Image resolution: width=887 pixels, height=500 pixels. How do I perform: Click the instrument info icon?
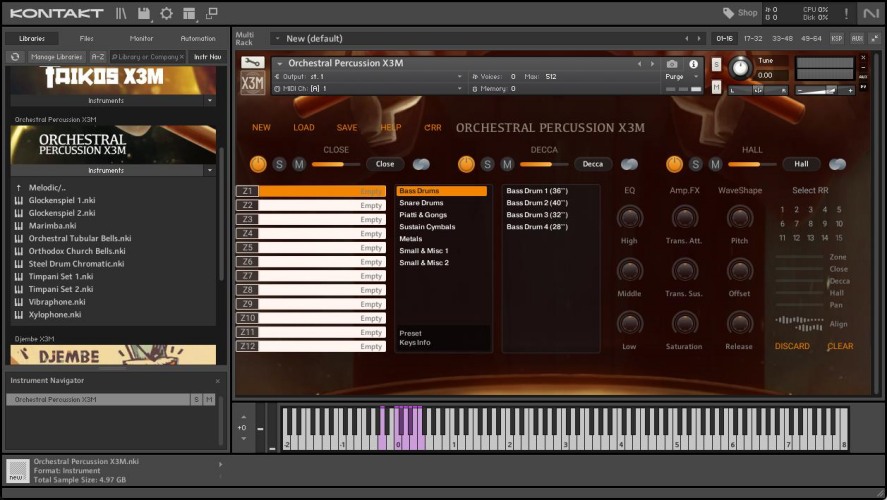pos(693,64)
